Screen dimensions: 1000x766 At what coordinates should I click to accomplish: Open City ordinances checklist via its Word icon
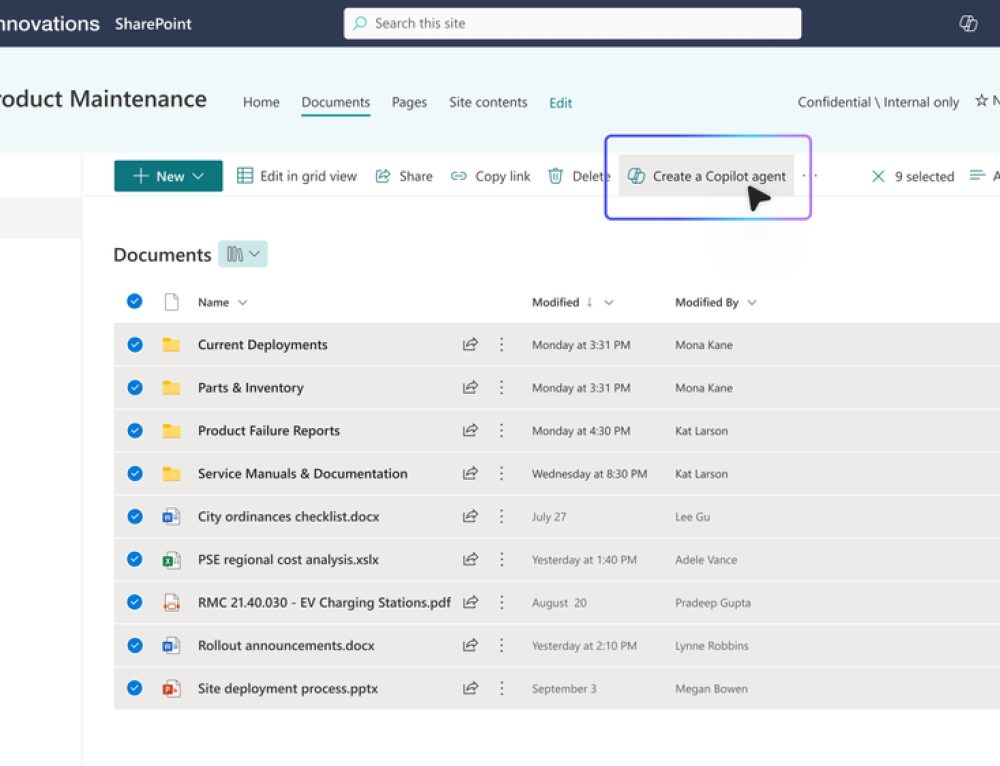click(170, 516)
